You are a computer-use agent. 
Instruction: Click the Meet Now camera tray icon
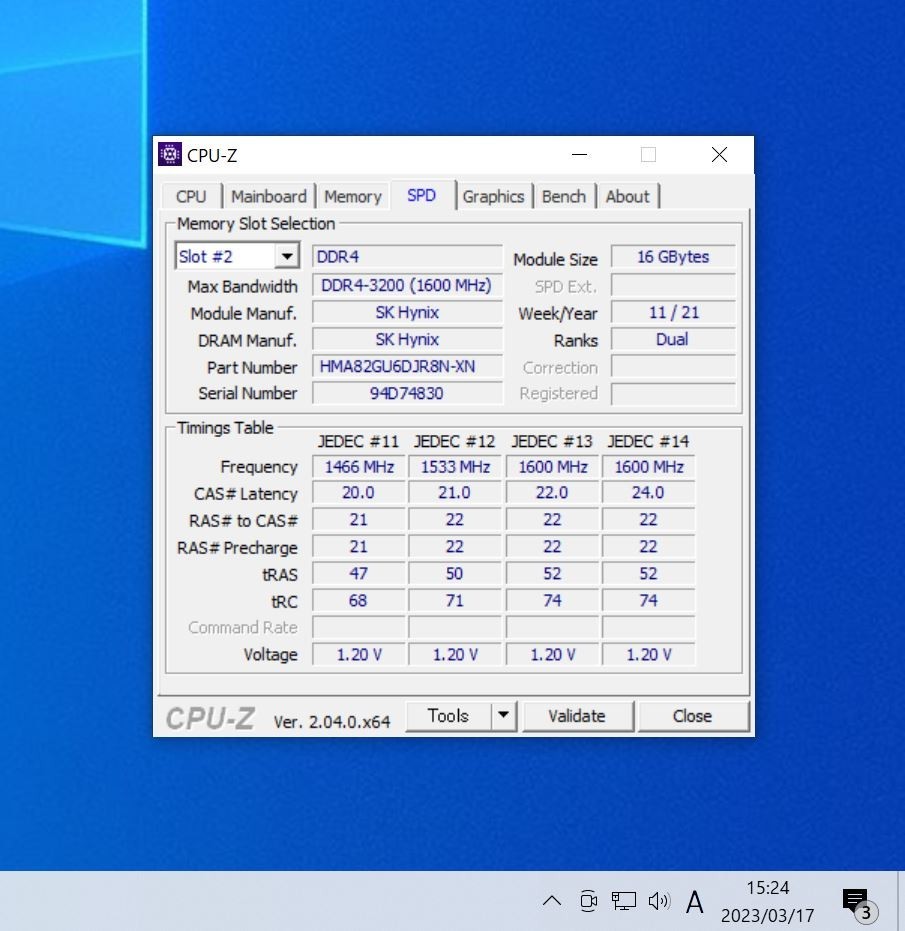[588, 901]
